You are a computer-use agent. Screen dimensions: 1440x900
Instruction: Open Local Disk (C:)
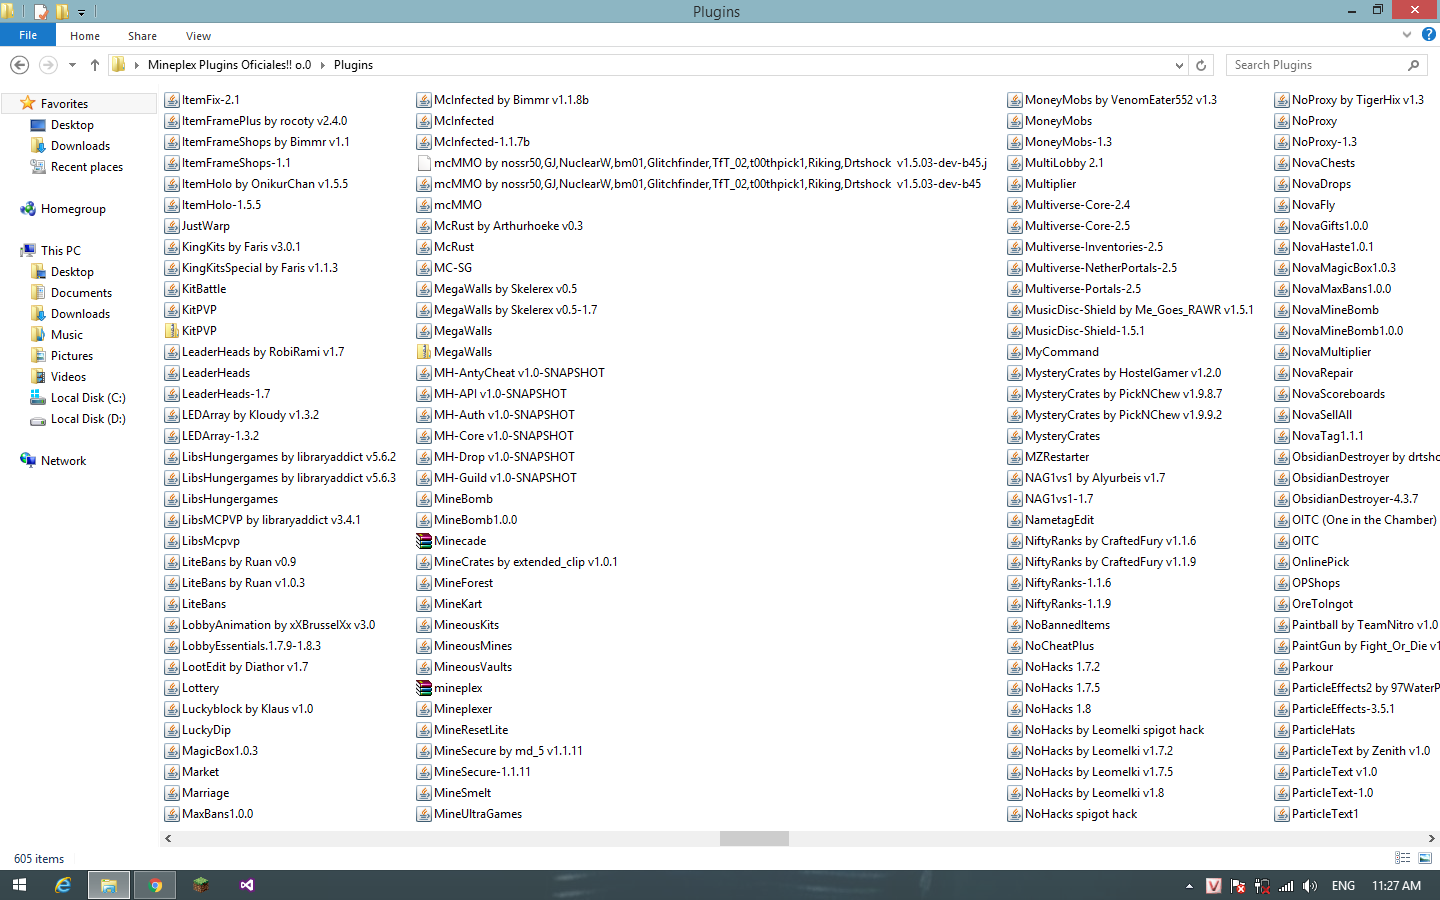(x=88, y=398)
